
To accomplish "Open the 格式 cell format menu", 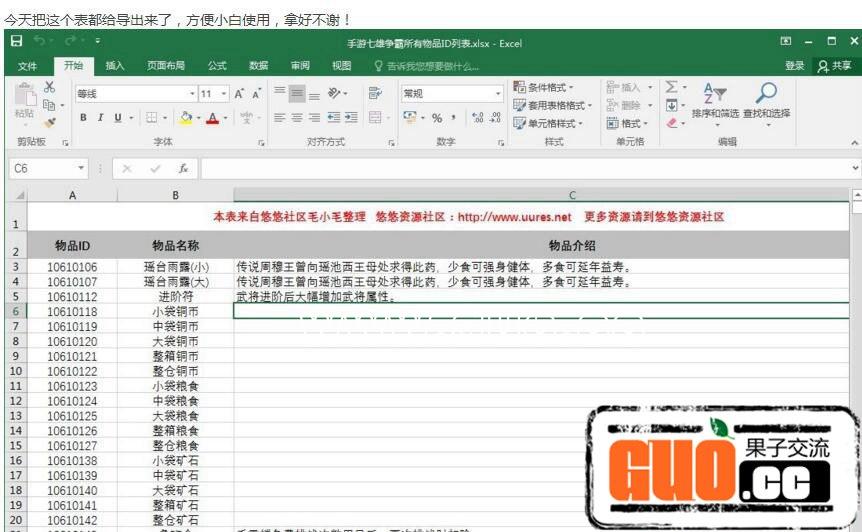I will [627, 123].
